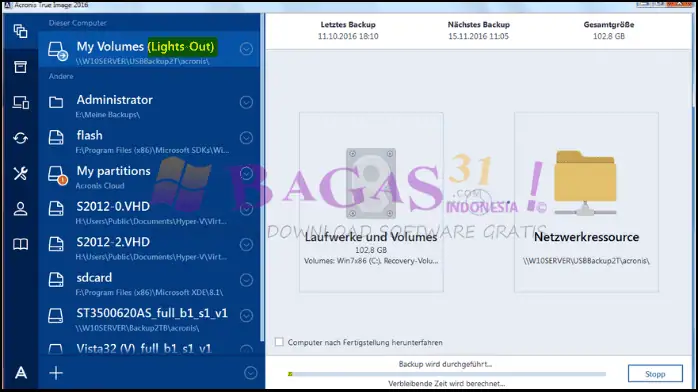Click the hard drive source icon
Image resolution: width=698 pixels, height=392 pixels.
(x=371, y=183)
